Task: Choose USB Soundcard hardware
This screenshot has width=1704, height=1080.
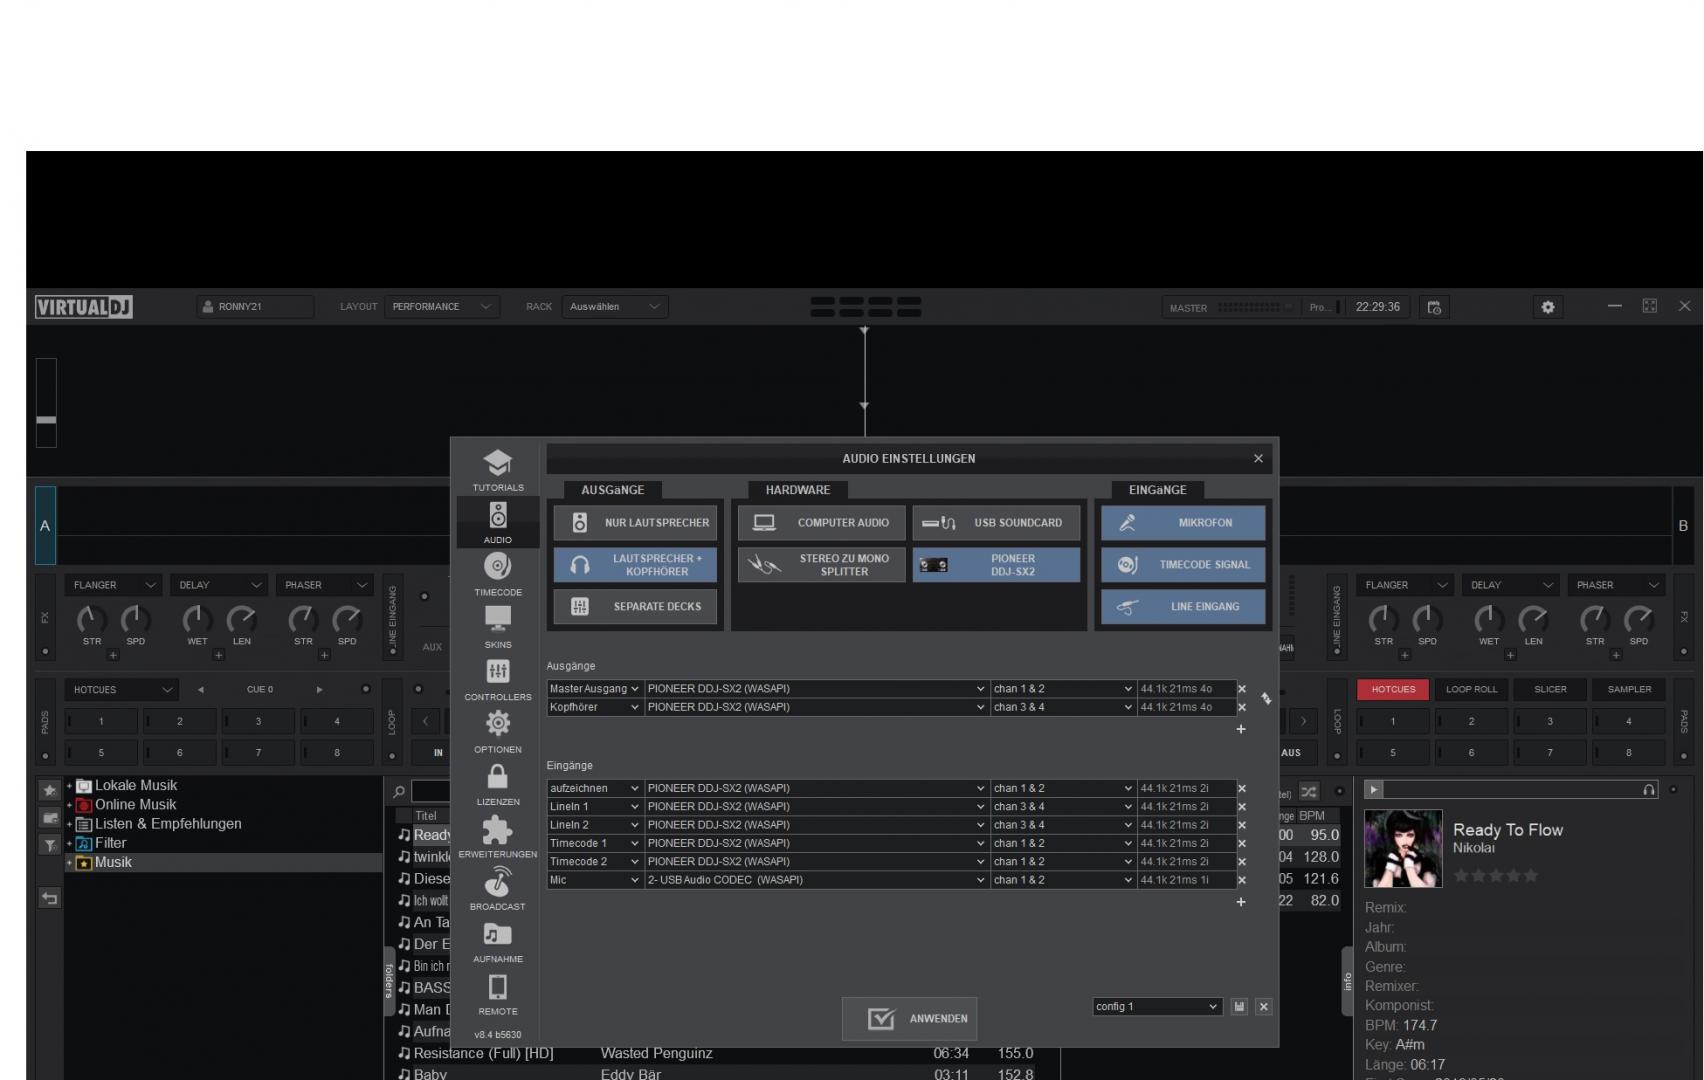Action: click(x=996, y=523)
